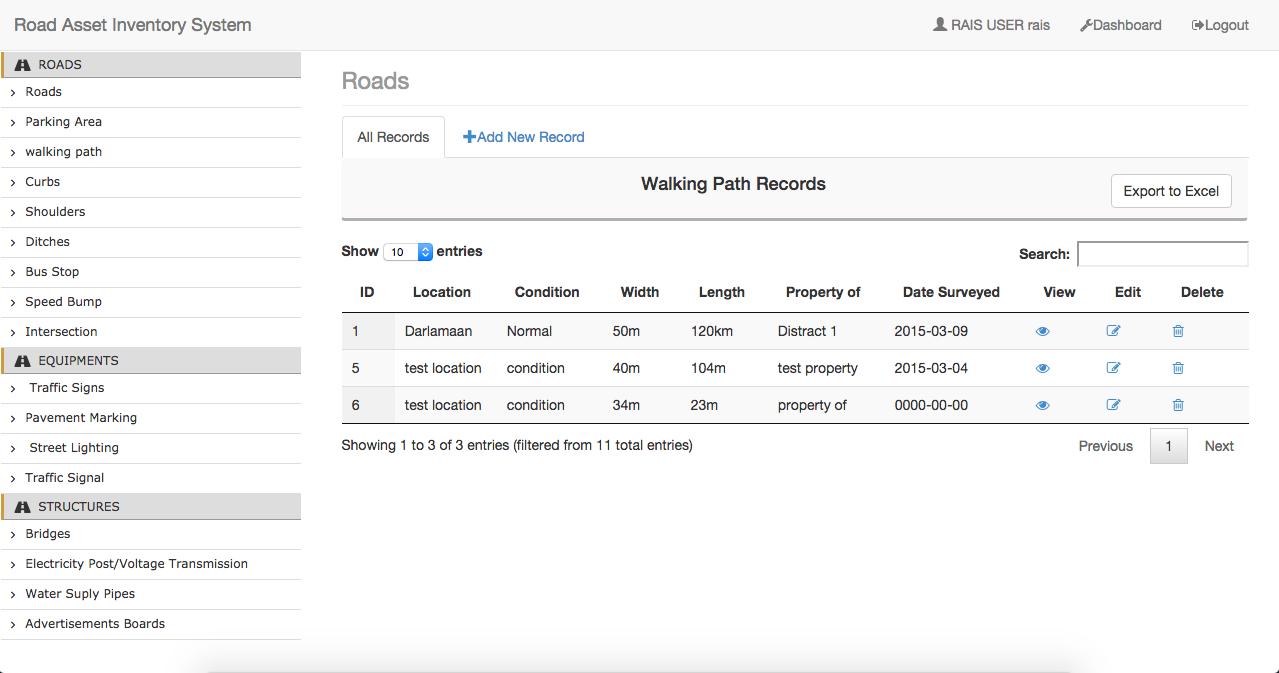Click Logout in the top bar
This screenshot has height=673, width=1279.
(1220, 25)
